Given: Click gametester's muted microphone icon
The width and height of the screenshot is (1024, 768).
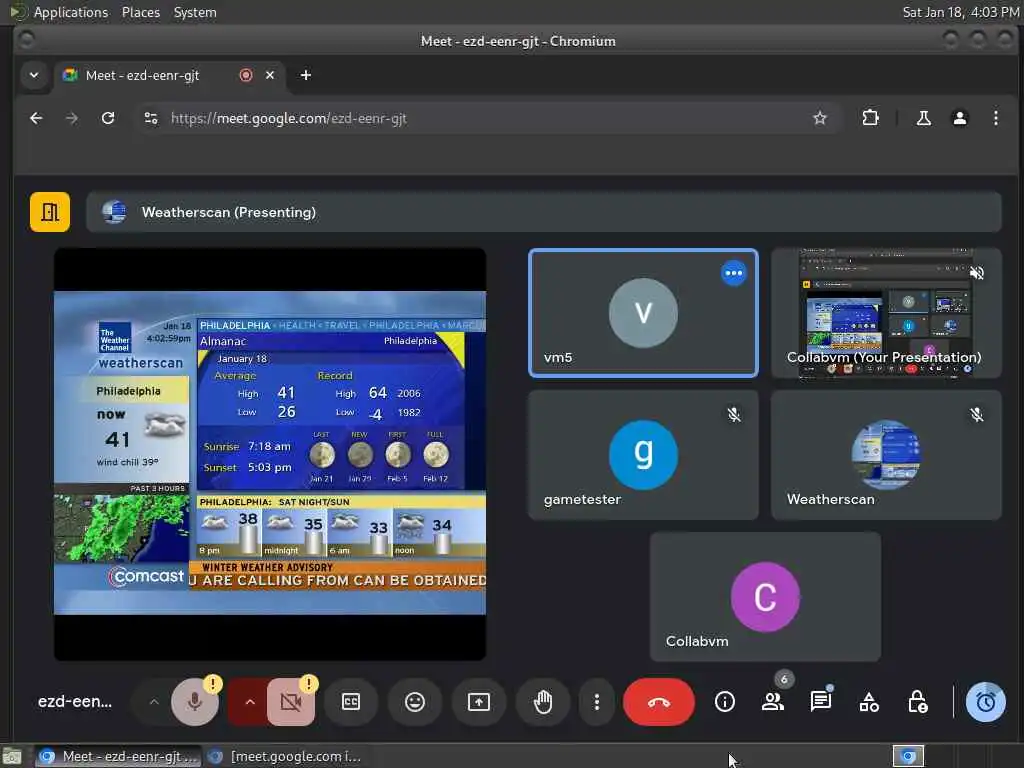Looking at the screenshot, I should click(734, 415).
